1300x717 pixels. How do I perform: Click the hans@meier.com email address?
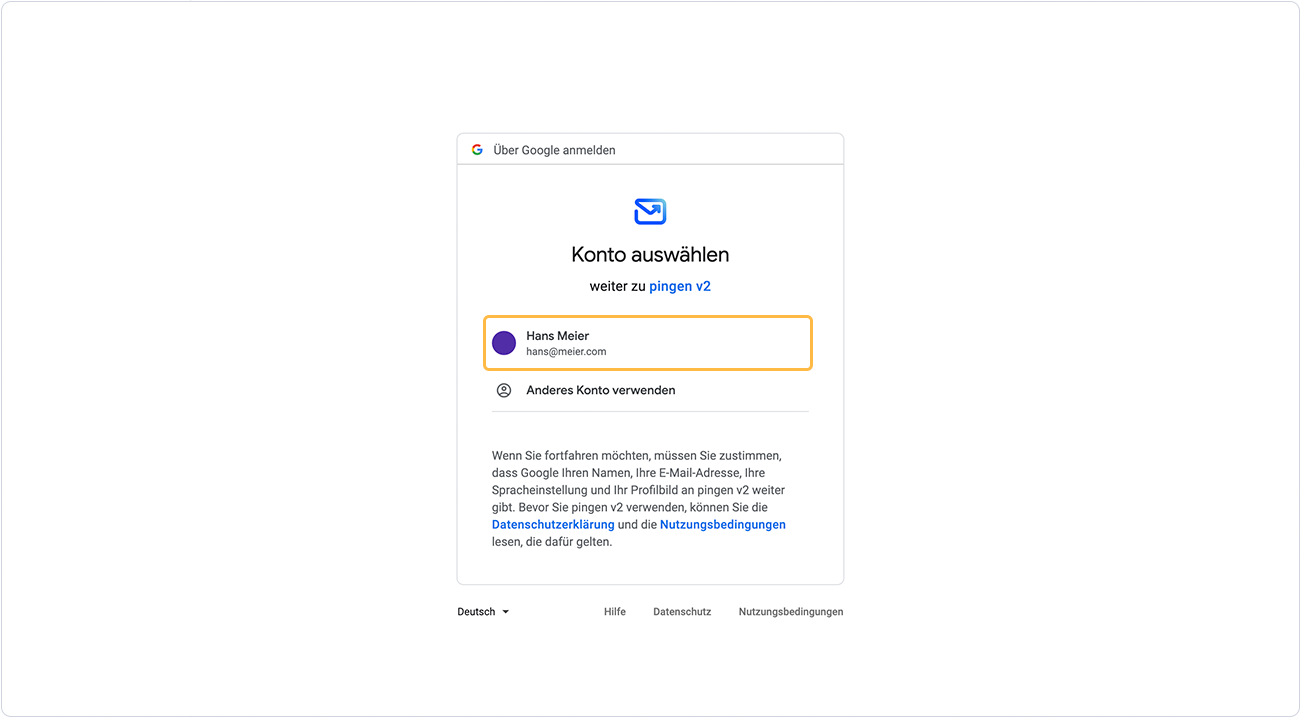[x=565, y=351]
